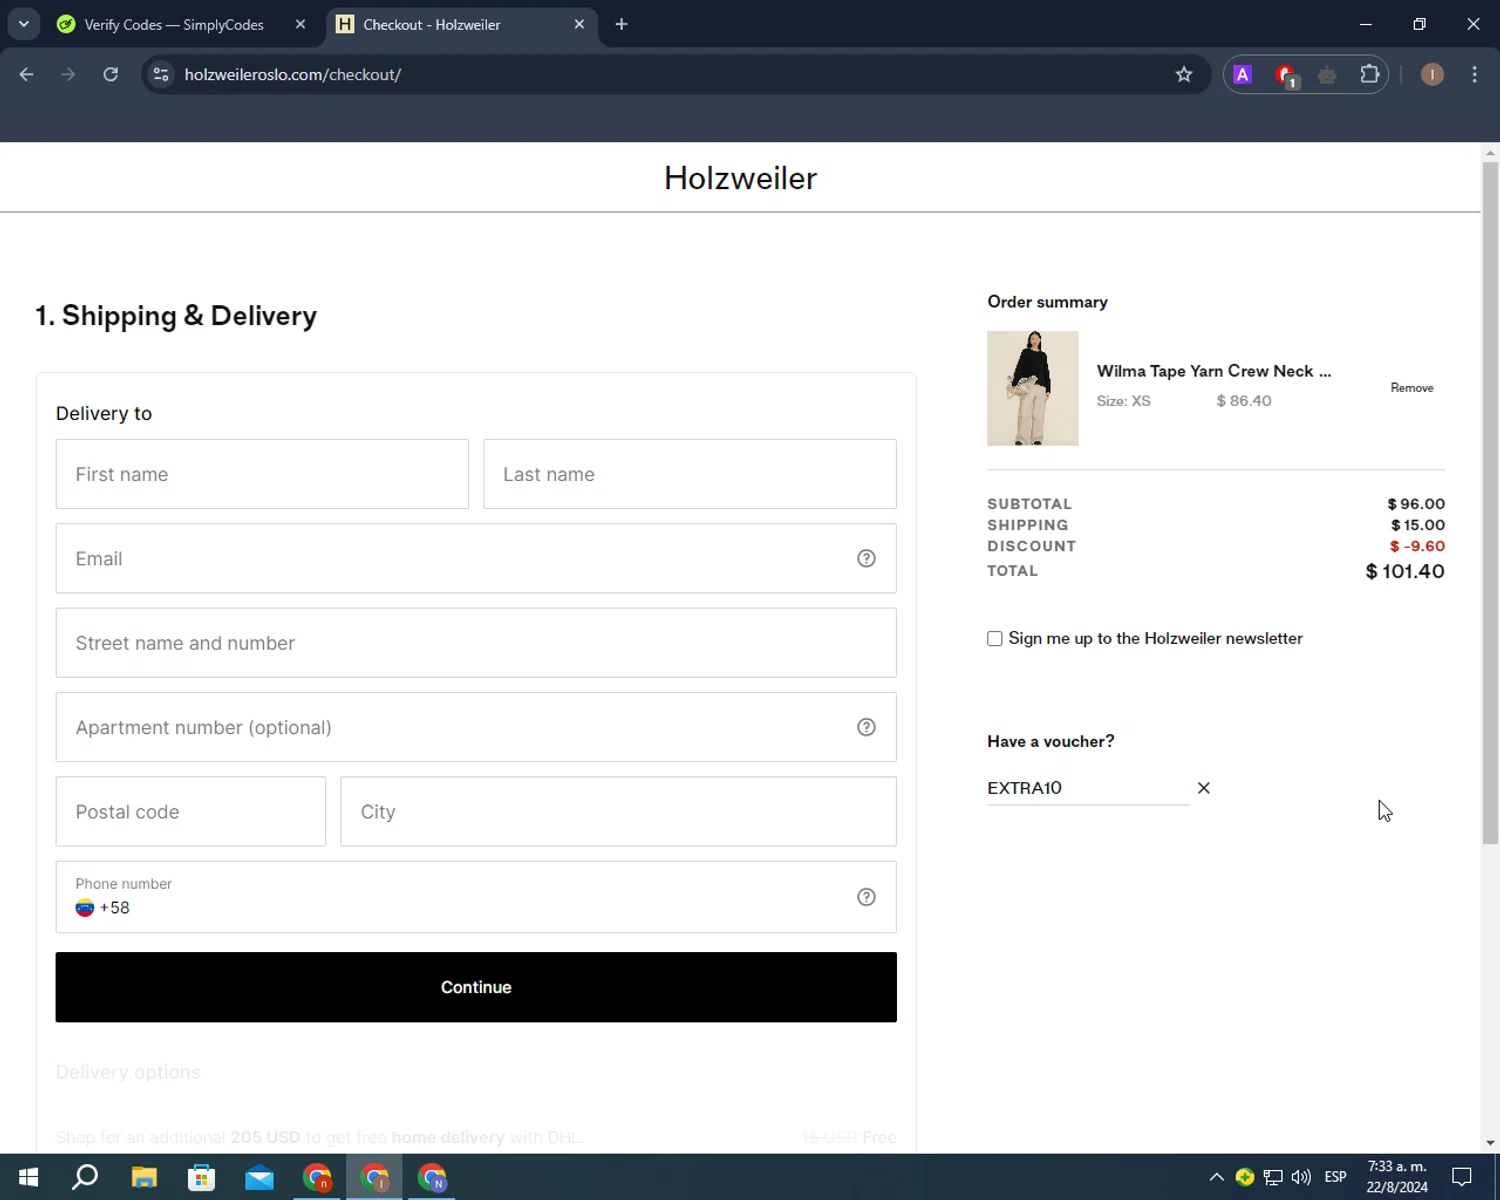This screenshot has height=1200, width=1500.
Task: Remove the Wilma Tape Yarn item
Action: (x=1411, y=388)
